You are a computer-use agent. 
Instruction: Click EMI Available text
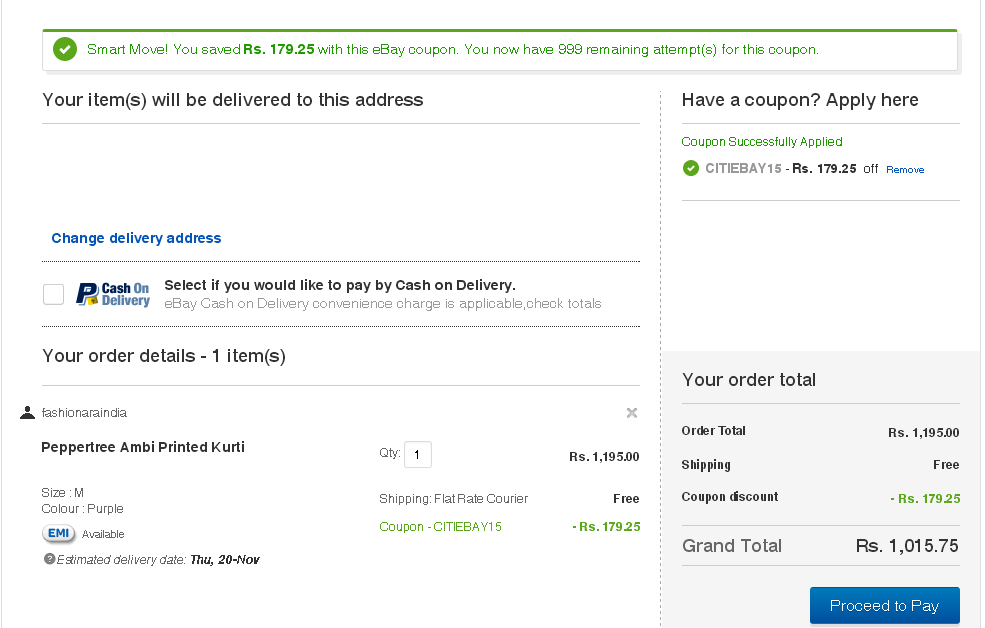[x=103, y=534]
